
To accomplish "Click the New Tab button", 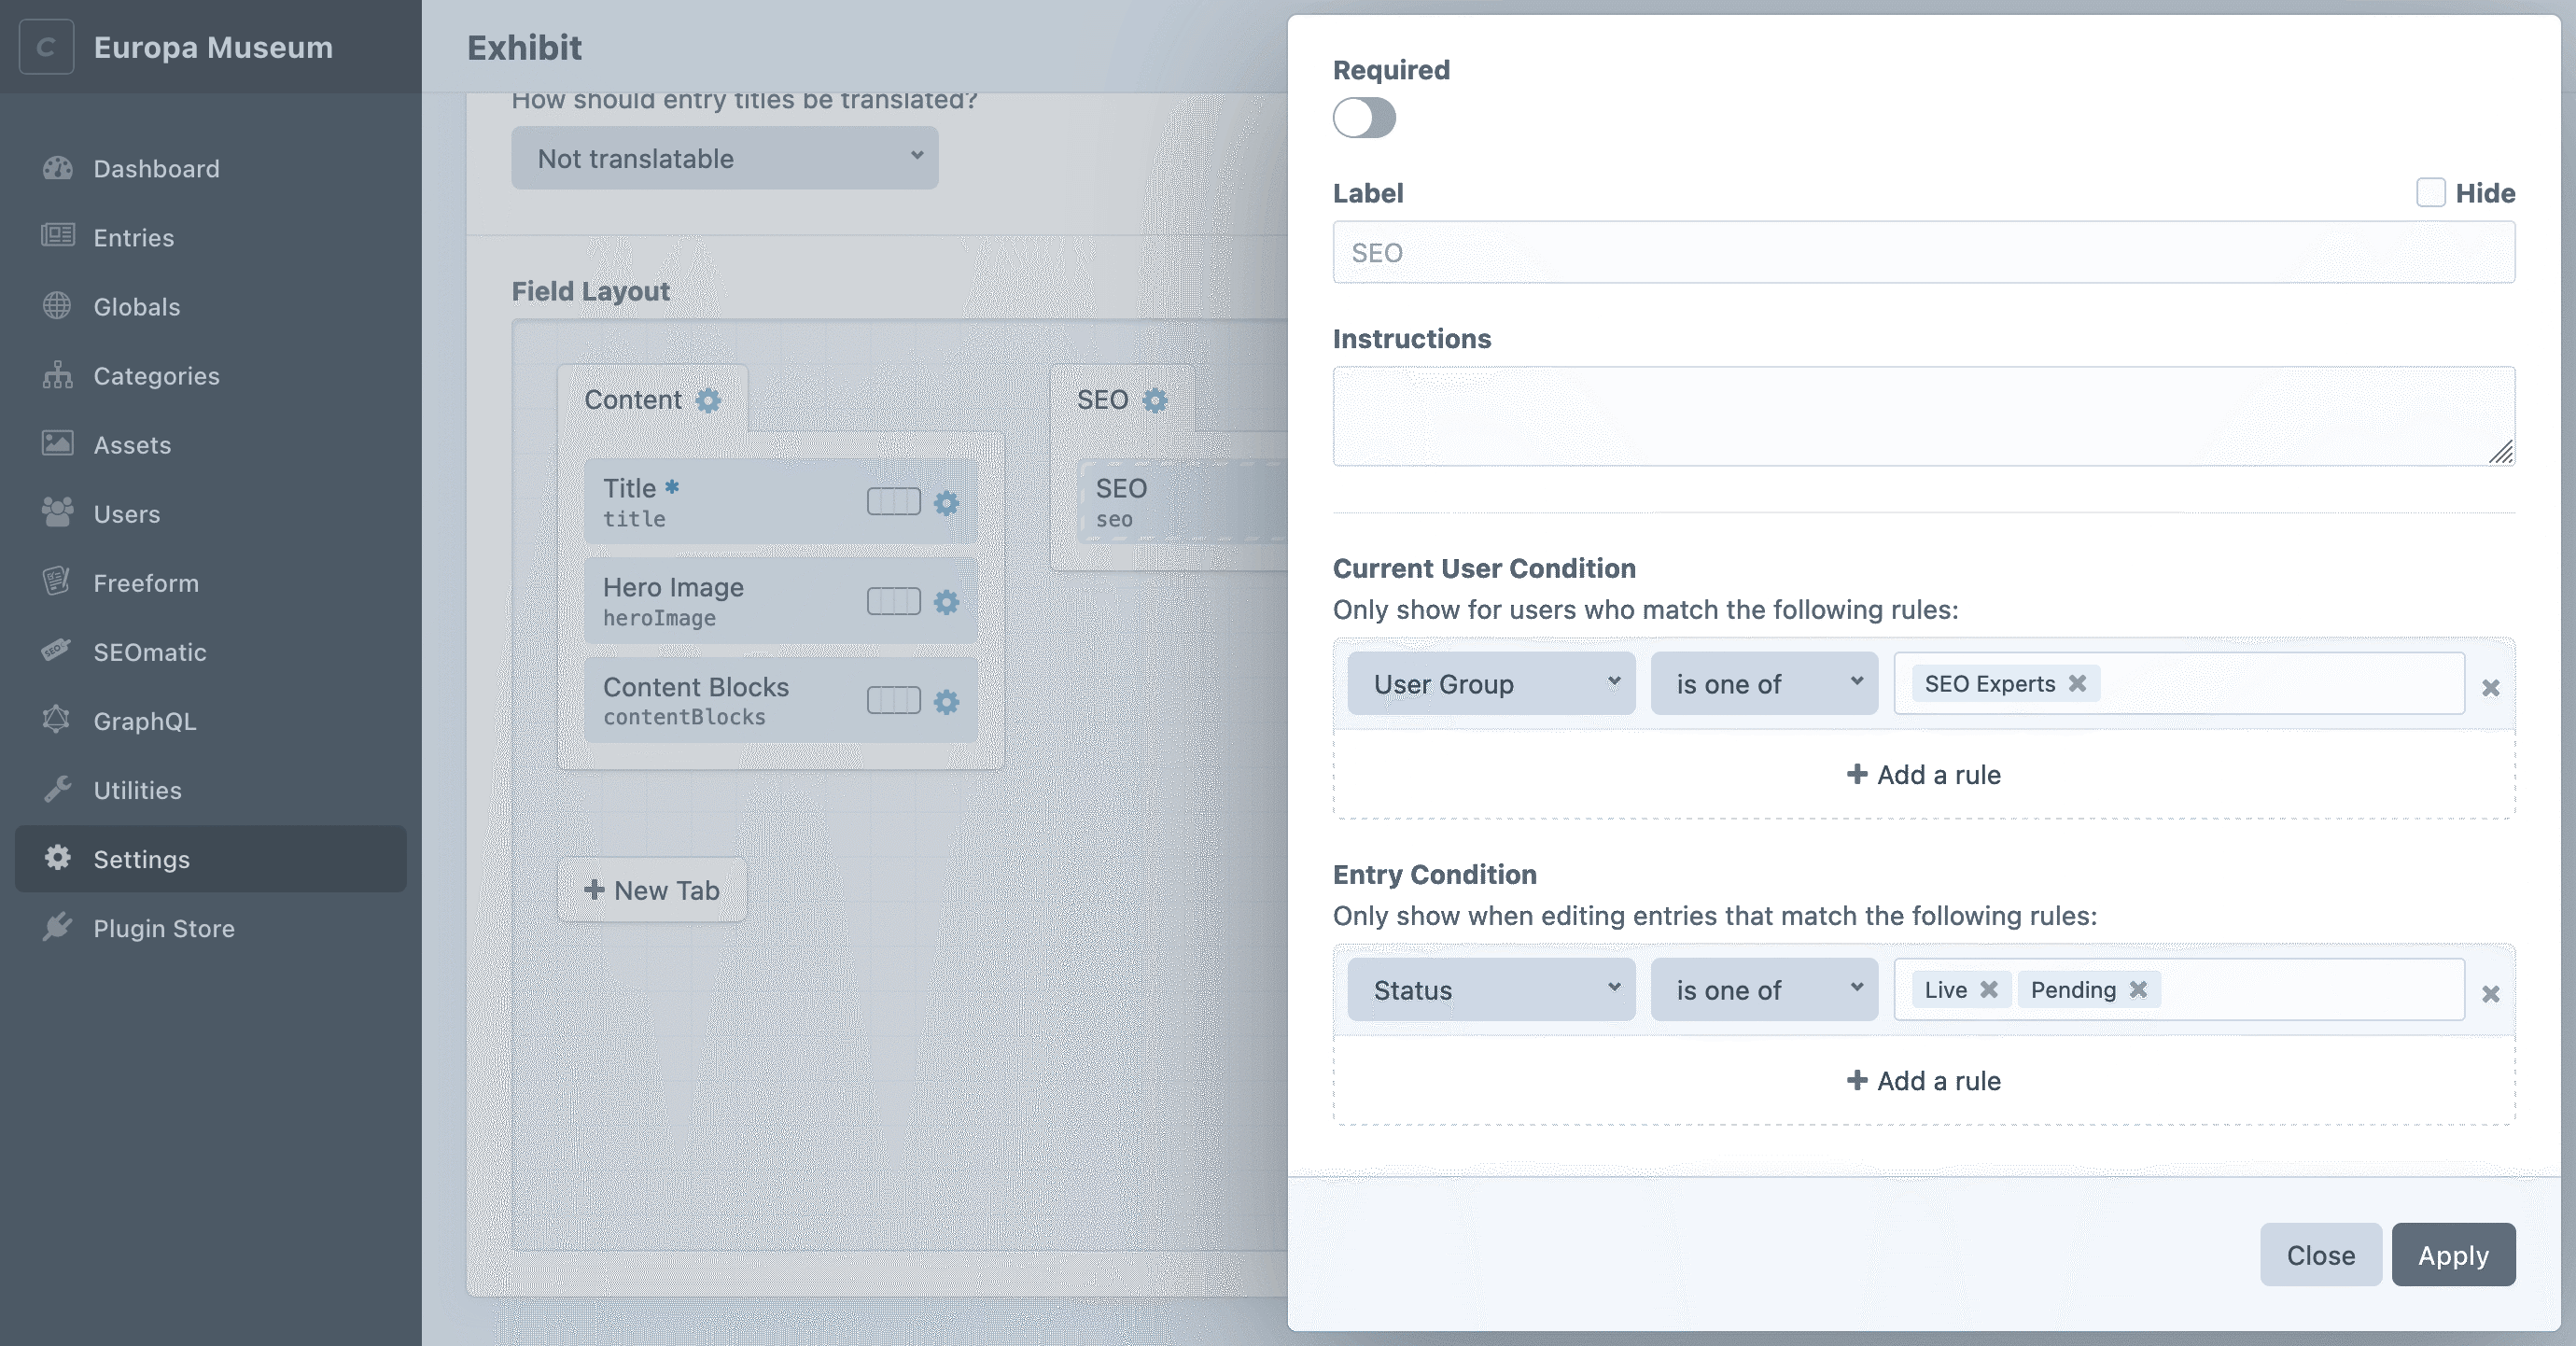I will pos(652,889).
